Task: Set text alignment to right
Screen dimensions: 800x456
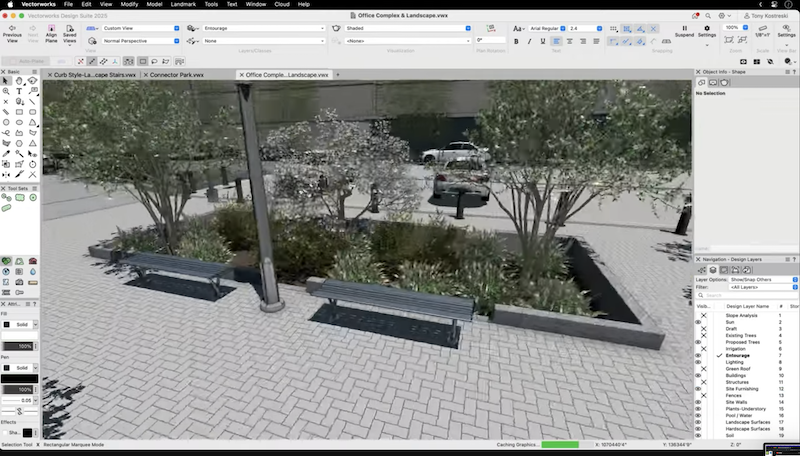Action: point(583,41)
